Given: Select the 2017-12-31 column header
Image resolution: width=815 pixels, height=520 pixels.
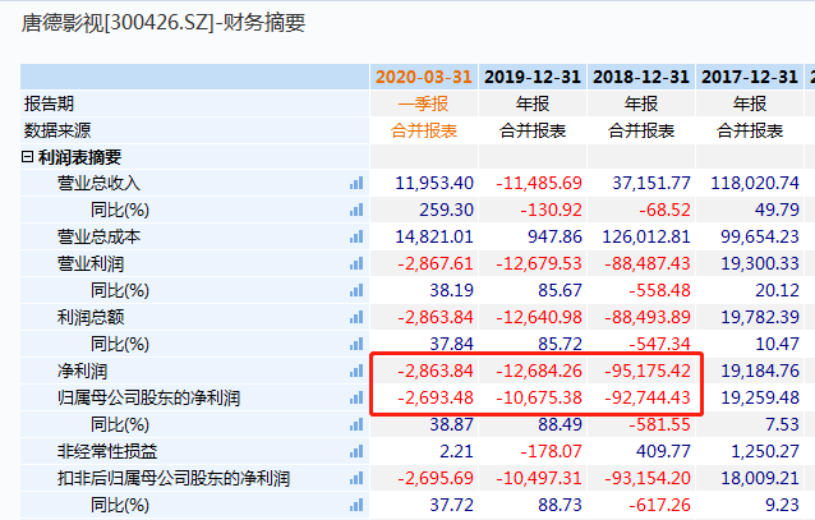Looking at the screenshot, I should [750, 77].
